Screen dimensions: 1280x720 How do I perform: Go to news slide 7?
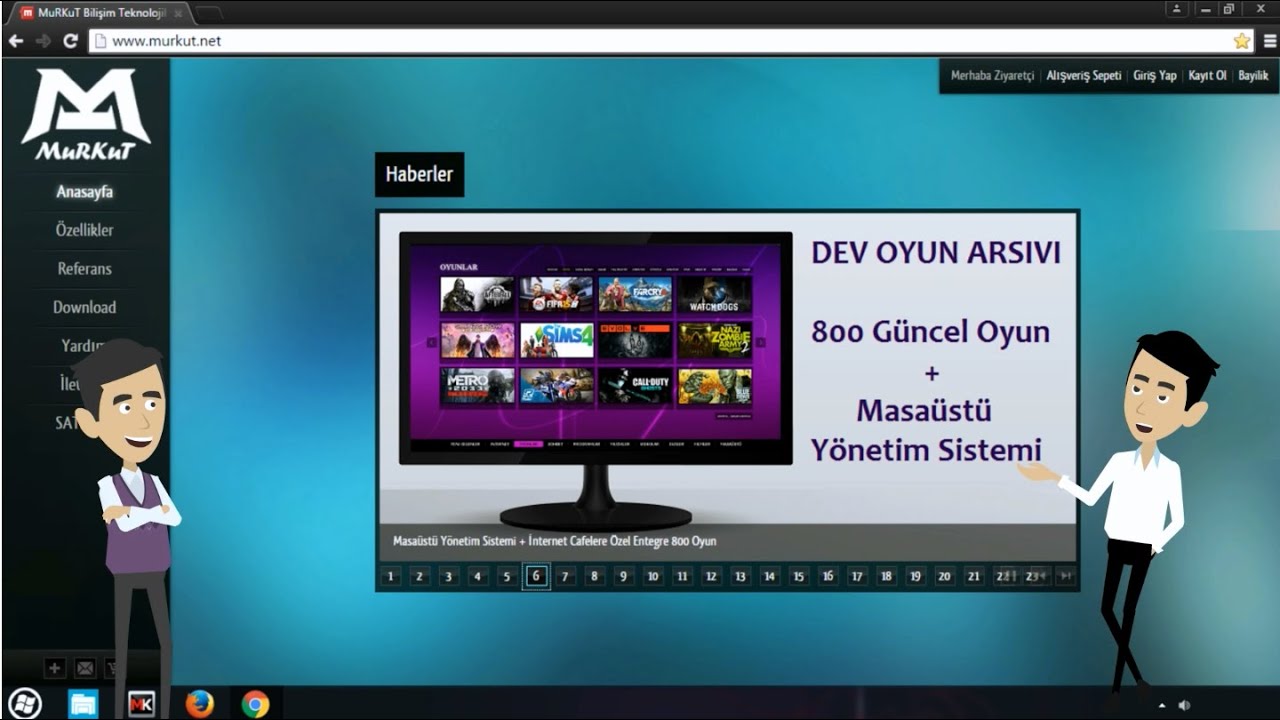coord(565,576)
